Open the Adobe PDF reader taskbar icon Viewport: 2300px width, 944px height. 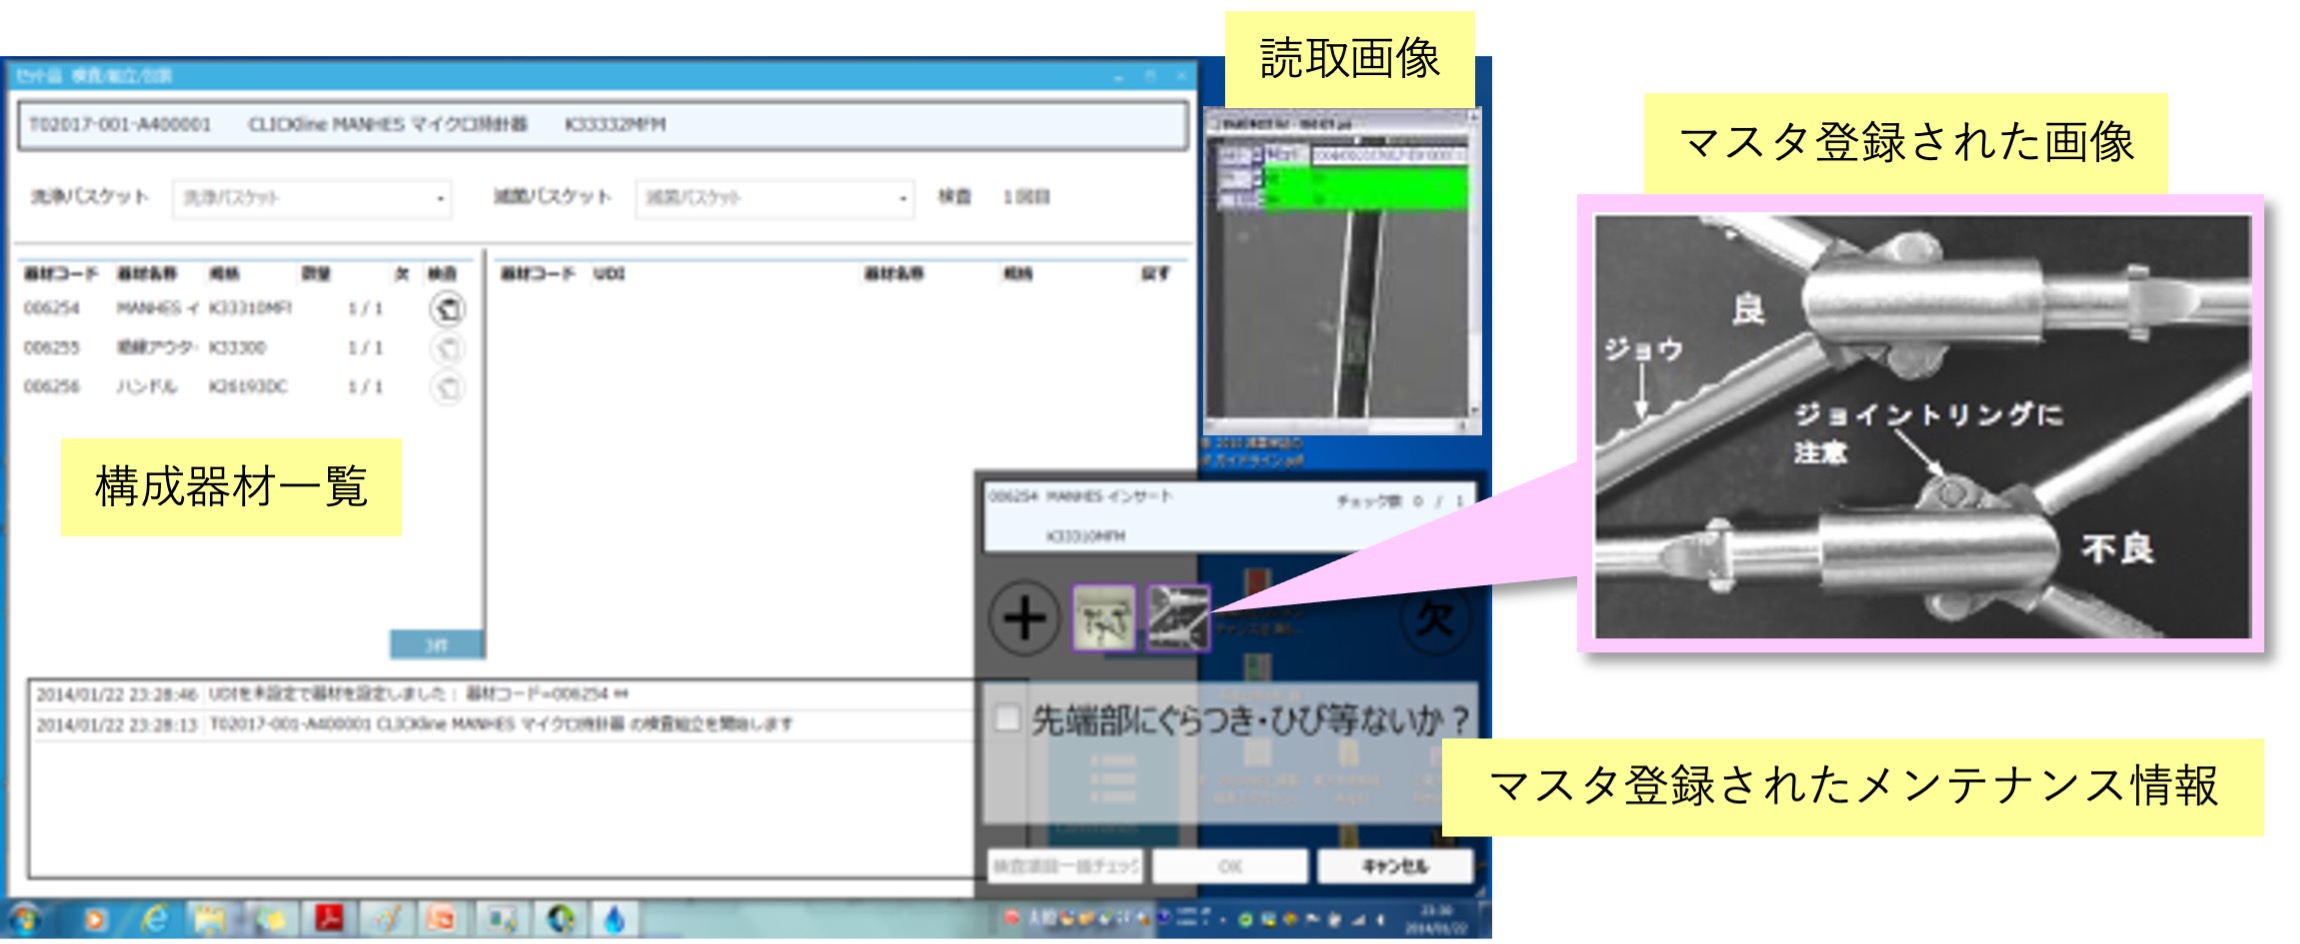(329, 918)
